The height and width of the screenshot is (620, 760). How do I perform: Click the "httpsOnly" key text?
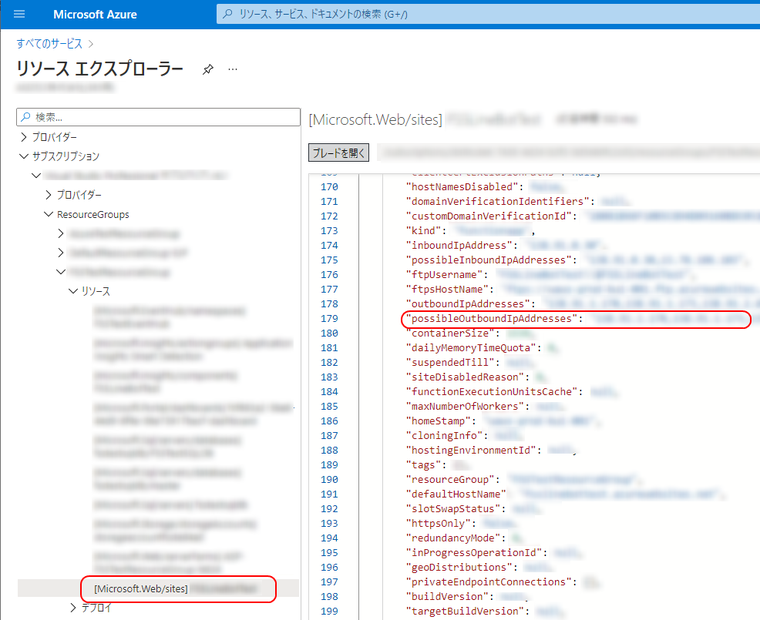[441, 524]
